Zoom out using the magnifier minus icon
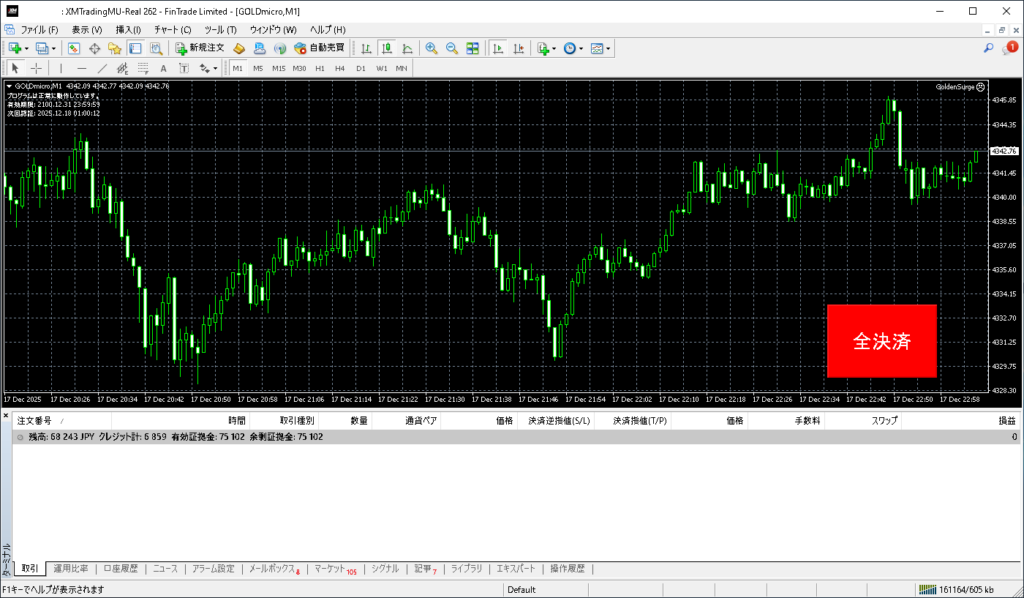1024x598 pixels. pyautogui.click(x=451, y=48)
